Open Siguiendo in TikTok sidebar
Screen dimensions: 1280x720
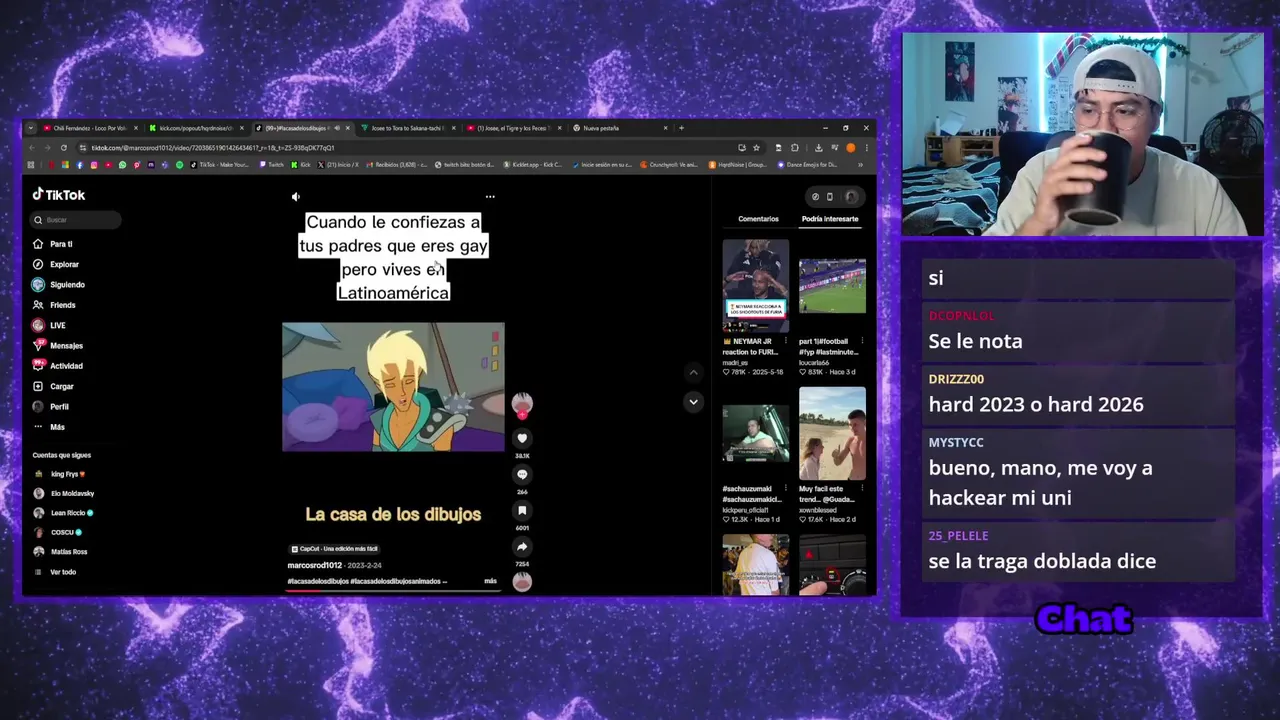pos(59,285)
